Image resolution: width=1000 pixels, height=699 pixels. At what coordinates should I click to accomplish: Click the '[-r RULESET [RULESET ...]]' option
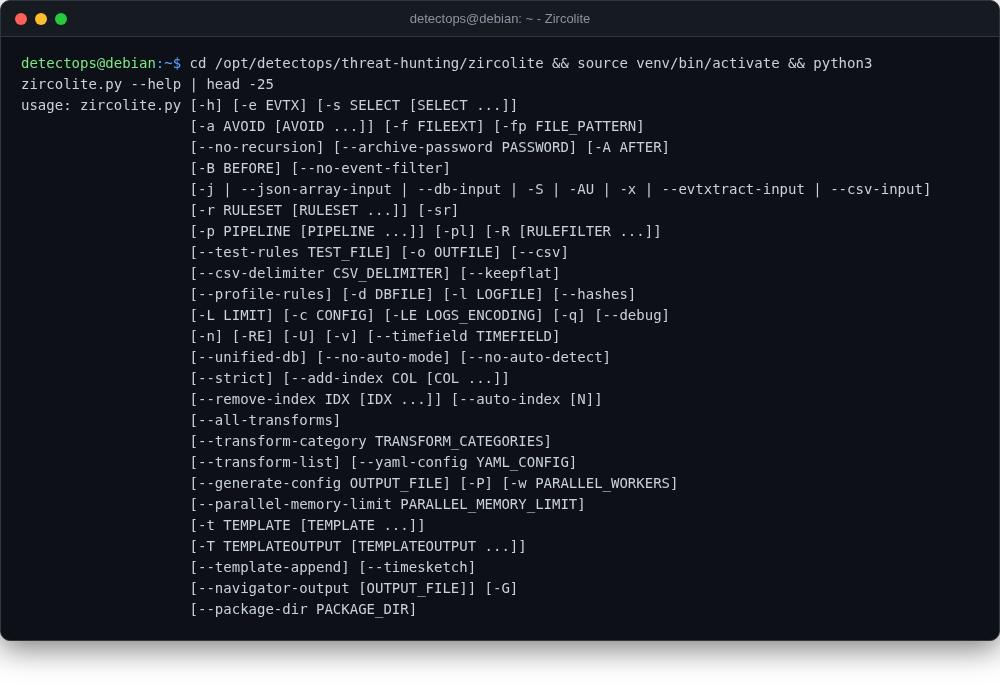pos(299,210)
